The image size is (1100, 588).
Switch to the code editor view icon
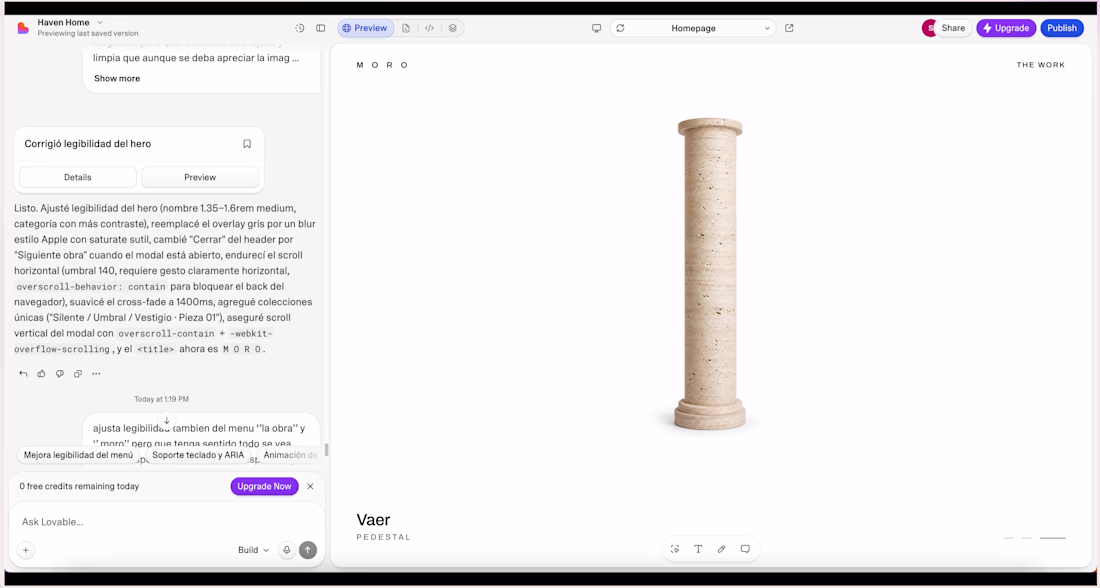(429, 28)
